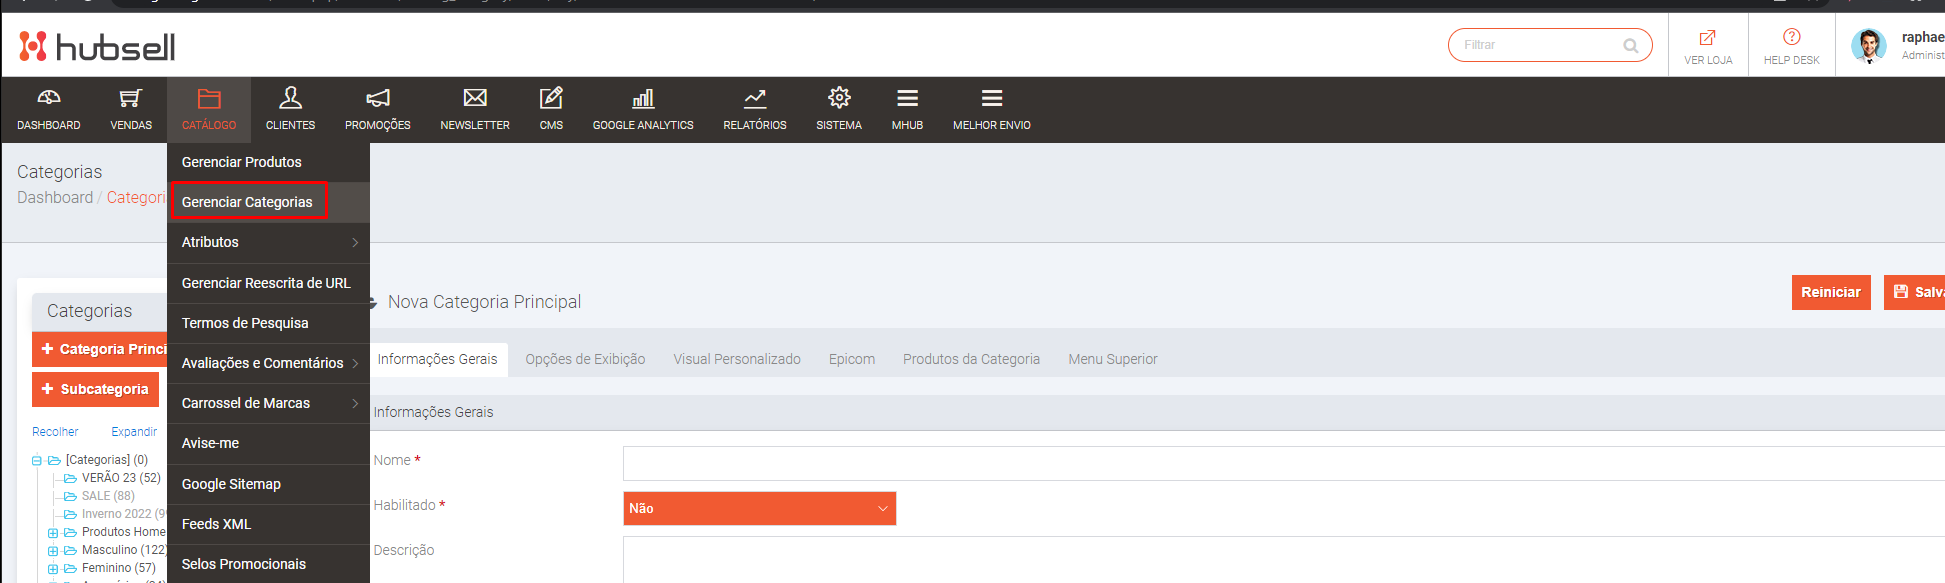Open the Promoções megaphone icon
This screenshot has height=583, width=1945.
pos(377,99)
